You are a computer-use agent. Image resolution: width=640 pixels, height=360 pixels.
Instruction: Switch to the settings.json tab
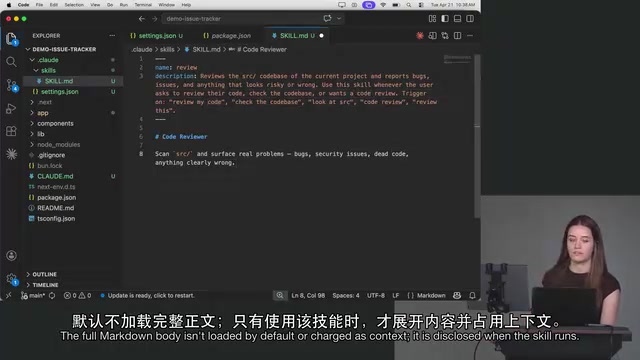click(x=156, y=36)
